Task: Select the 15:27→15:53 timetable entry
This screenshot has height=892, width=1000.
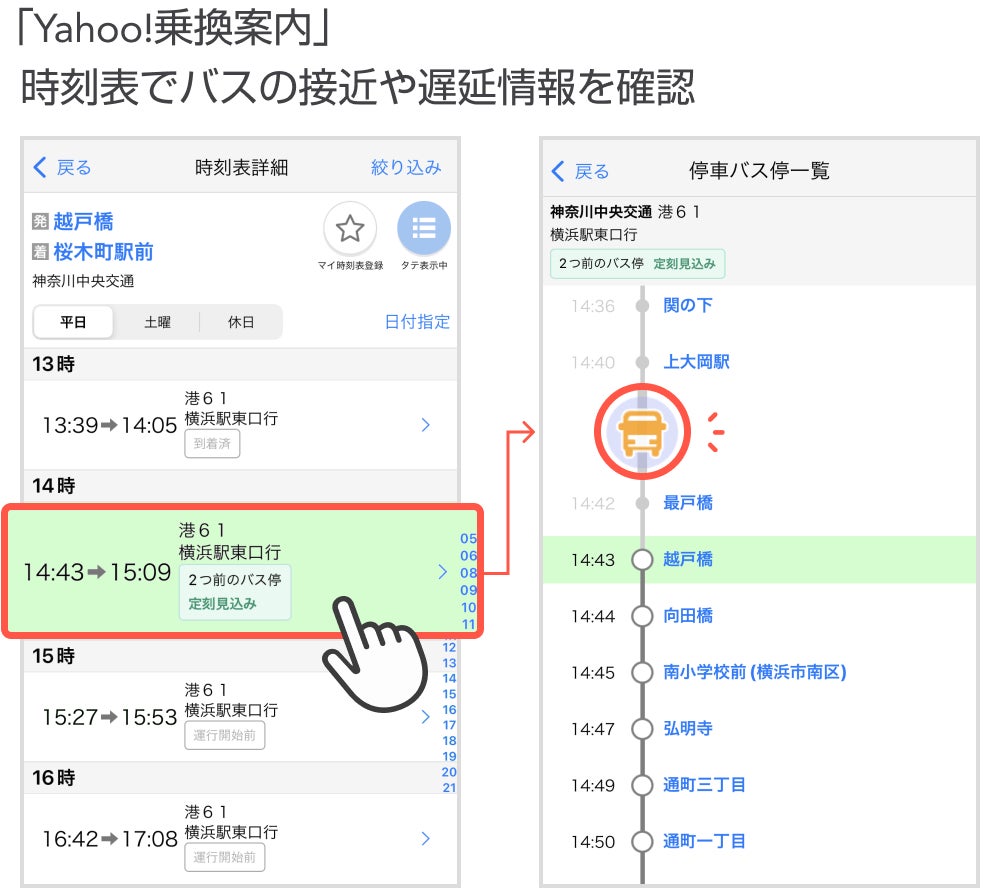Action: (x=240, y=717)
